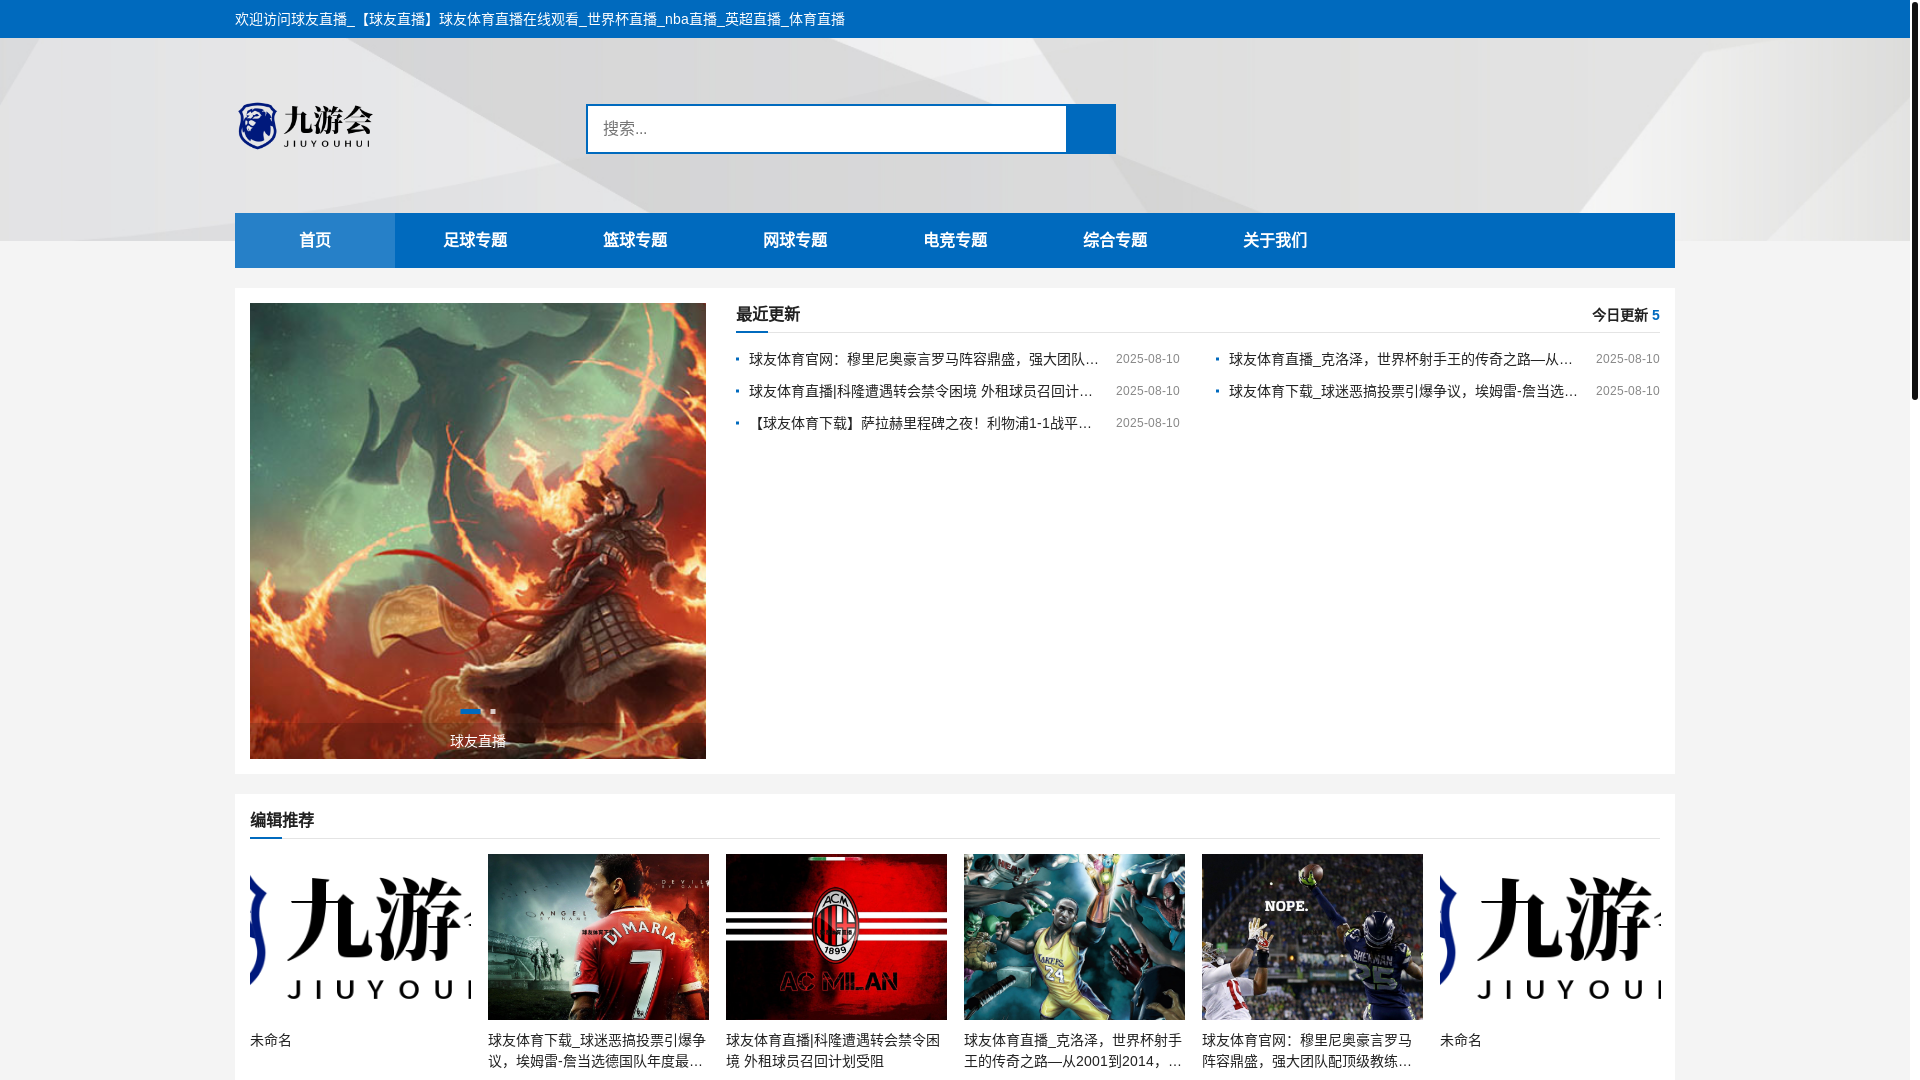Select the first carousel indicator dot

click(470, 712)
